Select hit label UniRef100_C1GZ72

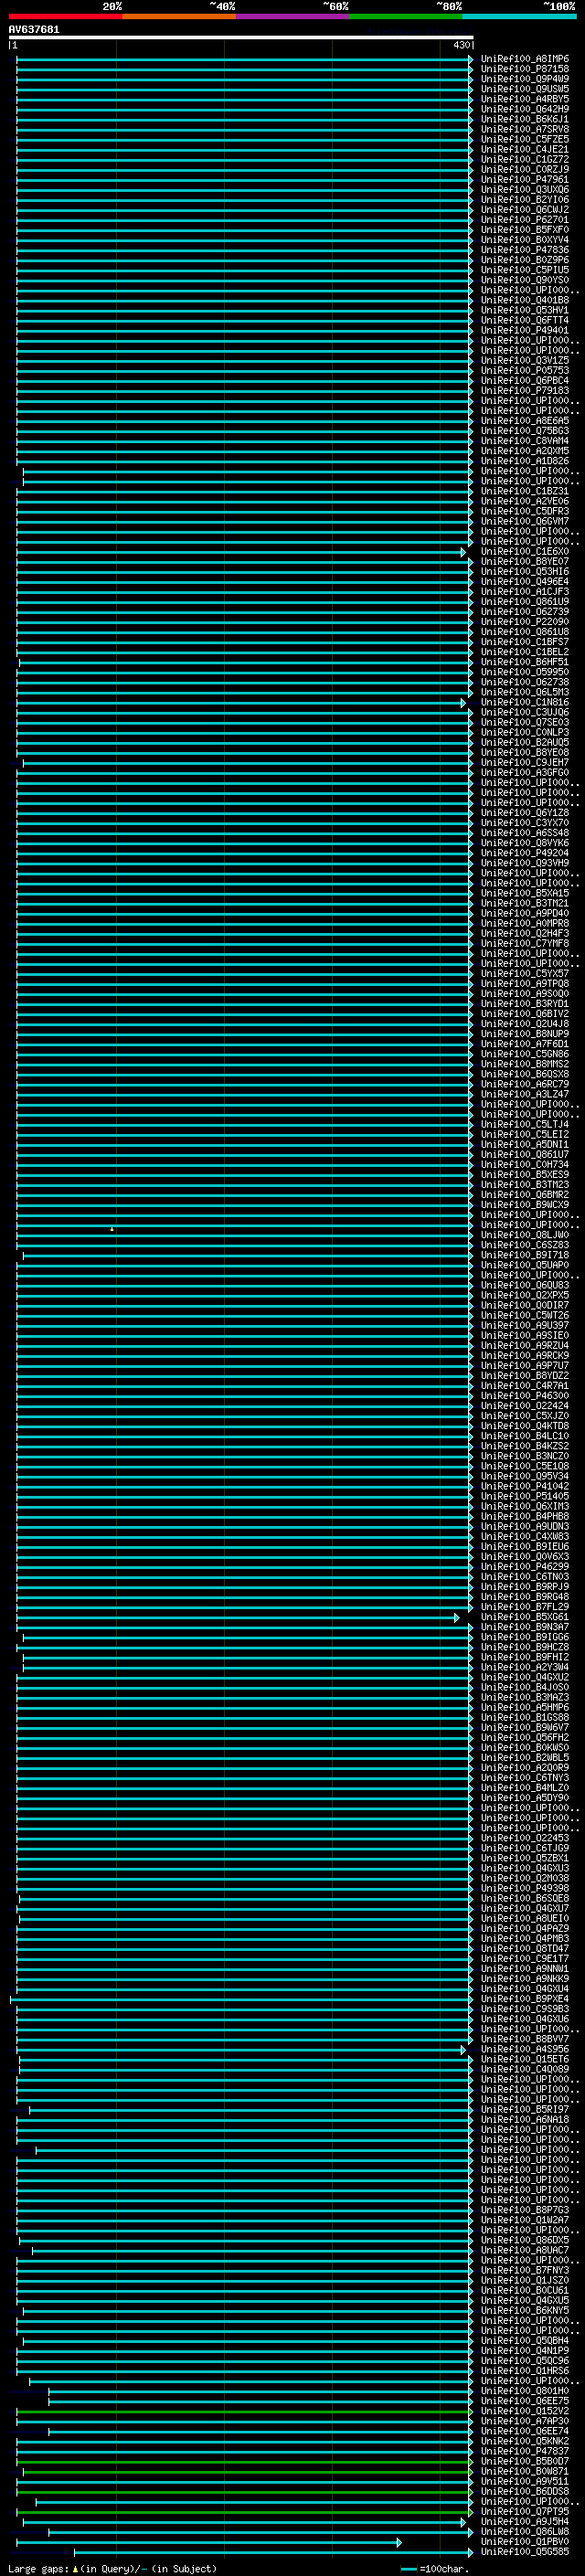(525, 160)
